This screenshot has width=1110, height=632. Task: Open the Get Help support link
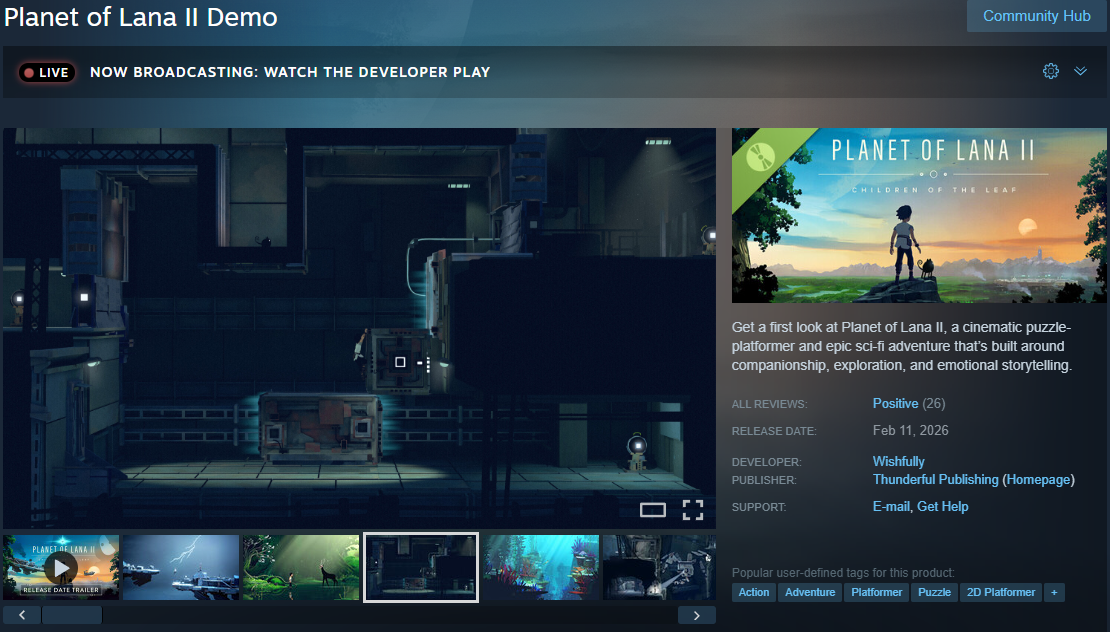[x=942, y=507]
